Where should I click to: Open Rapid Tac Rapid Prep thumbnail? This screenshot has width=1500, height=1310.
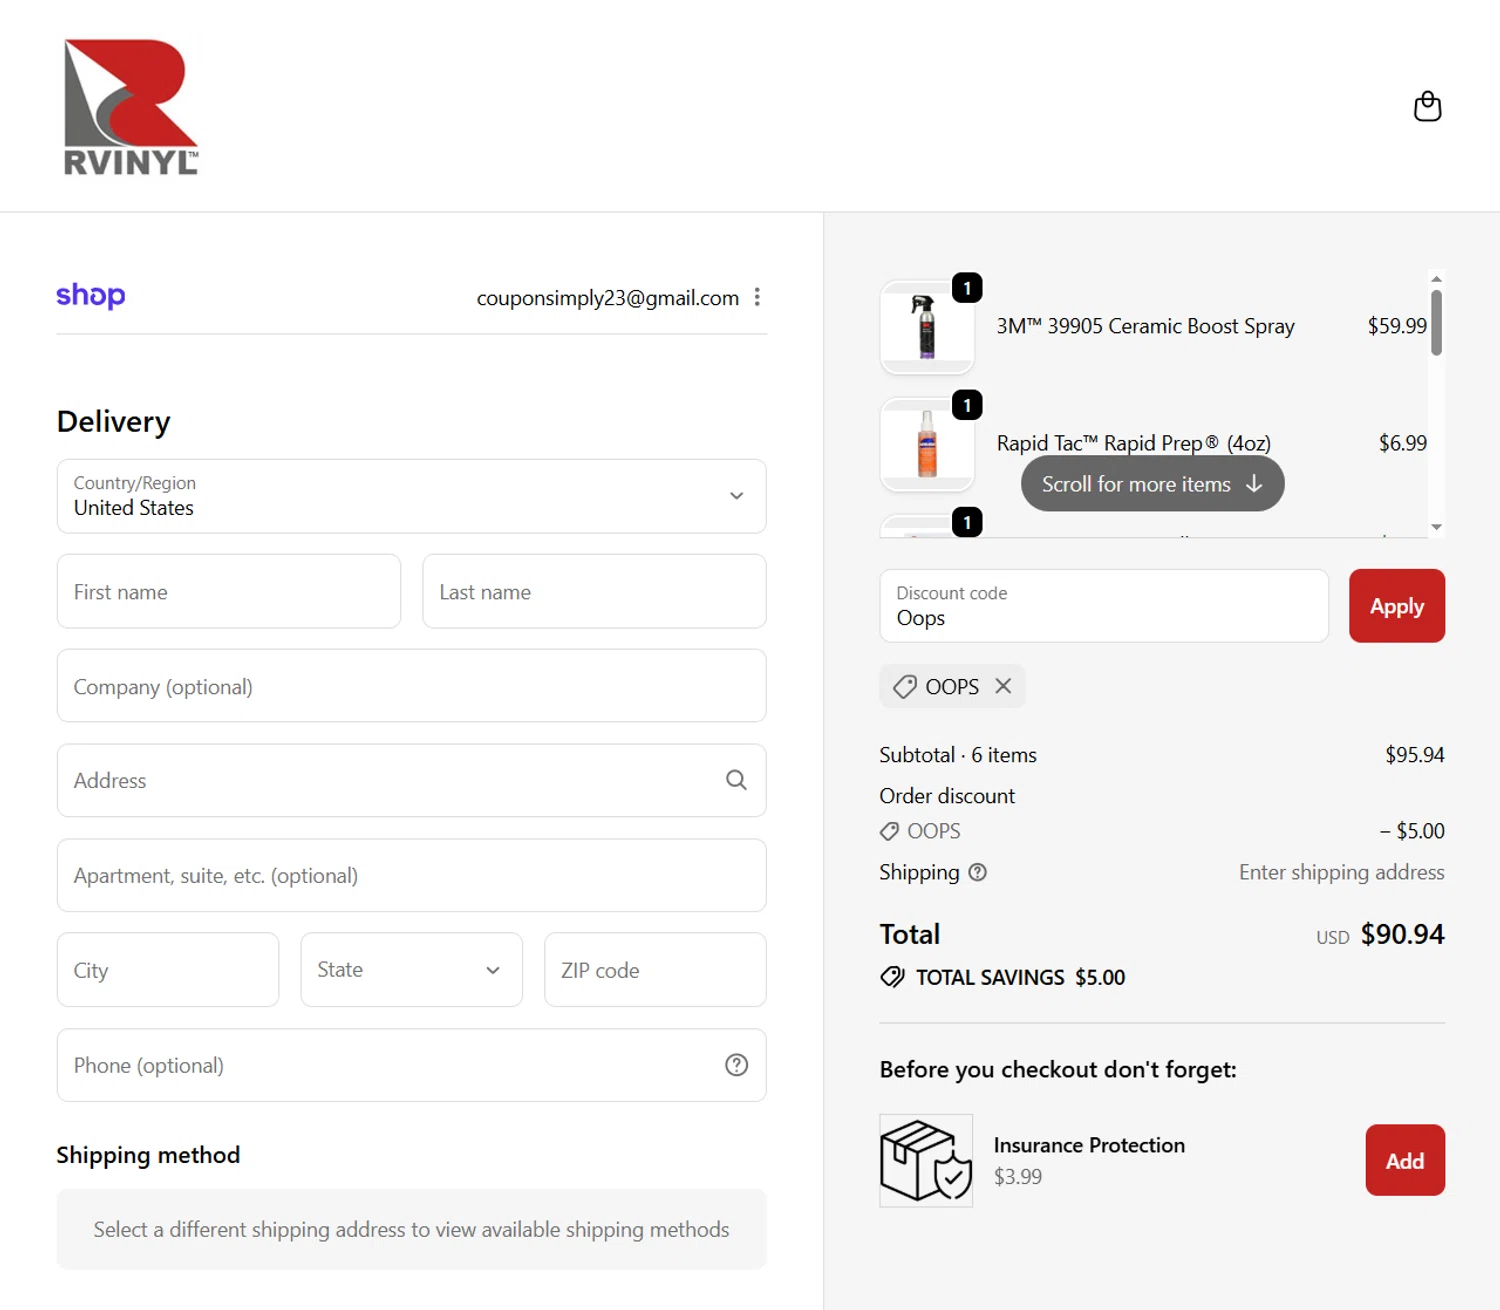point(927,444)
